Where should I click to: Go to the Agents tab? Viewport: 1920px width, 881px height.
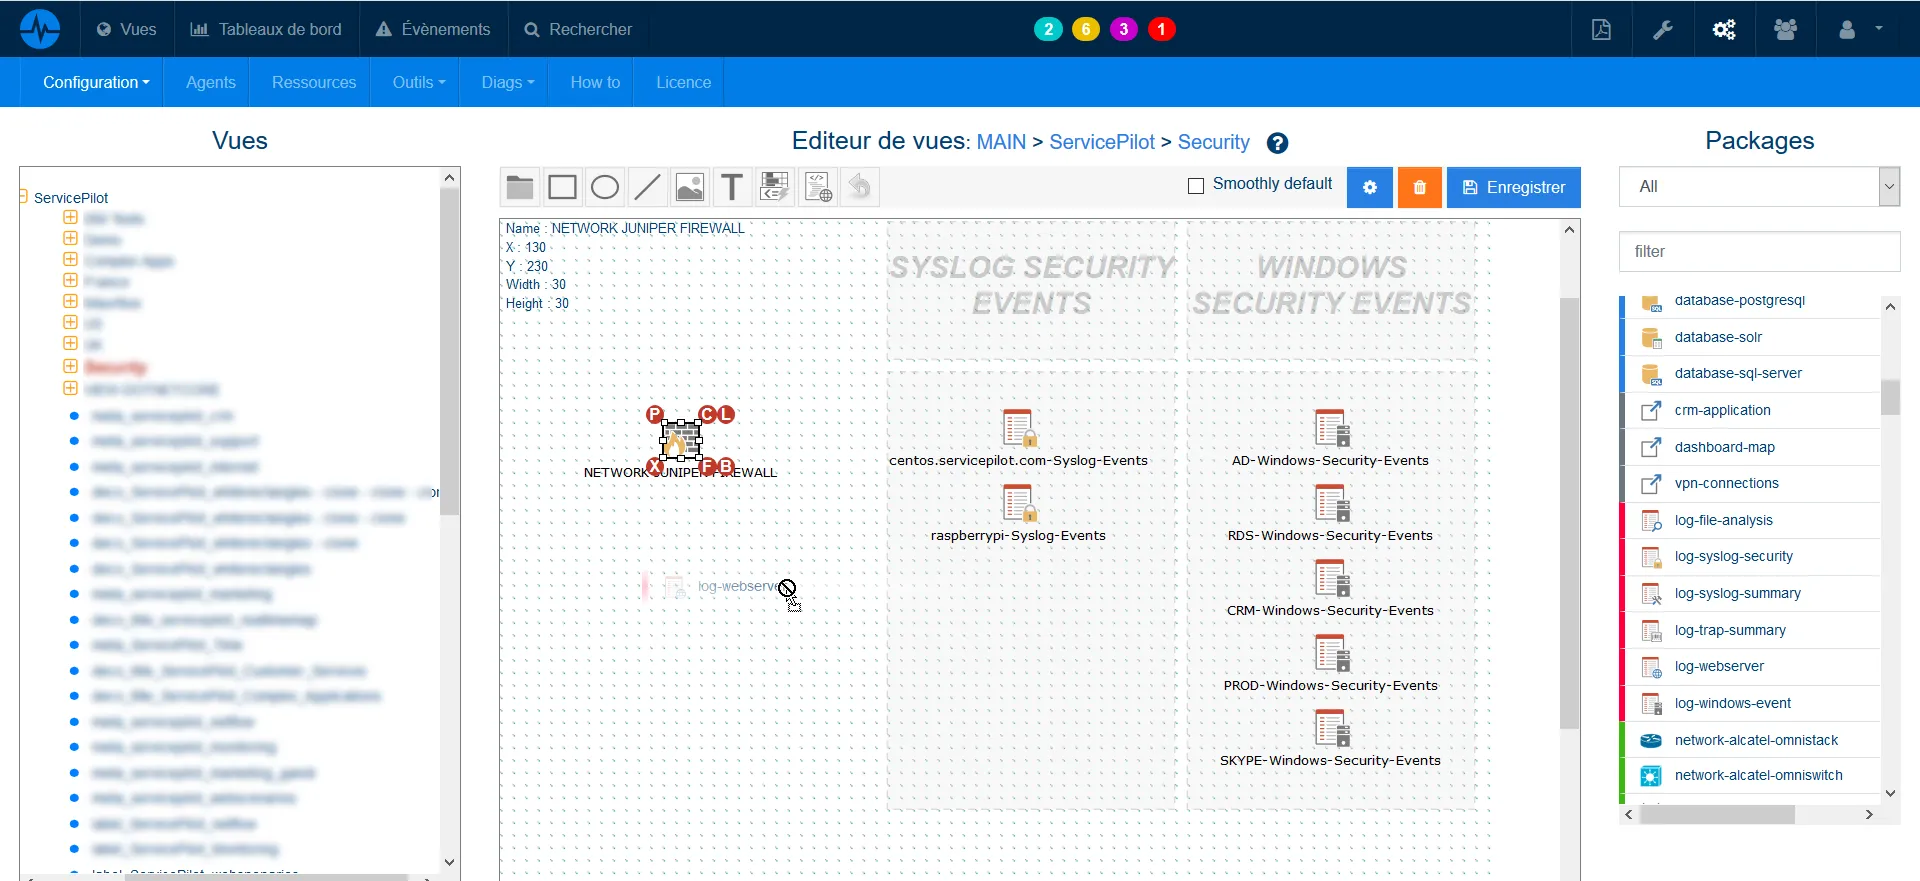click(x=211, y=82)
